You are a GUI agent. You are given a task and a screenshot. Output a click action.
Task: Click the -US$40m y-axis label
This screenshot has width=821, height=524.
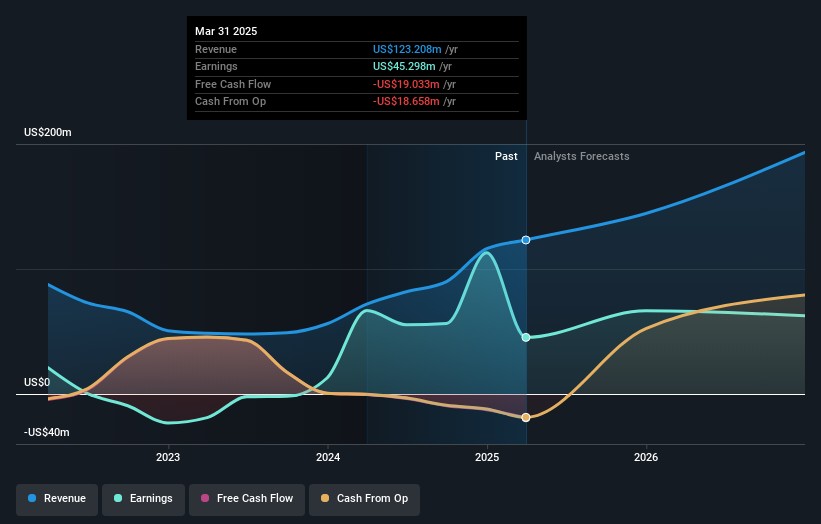coord(48,432)
